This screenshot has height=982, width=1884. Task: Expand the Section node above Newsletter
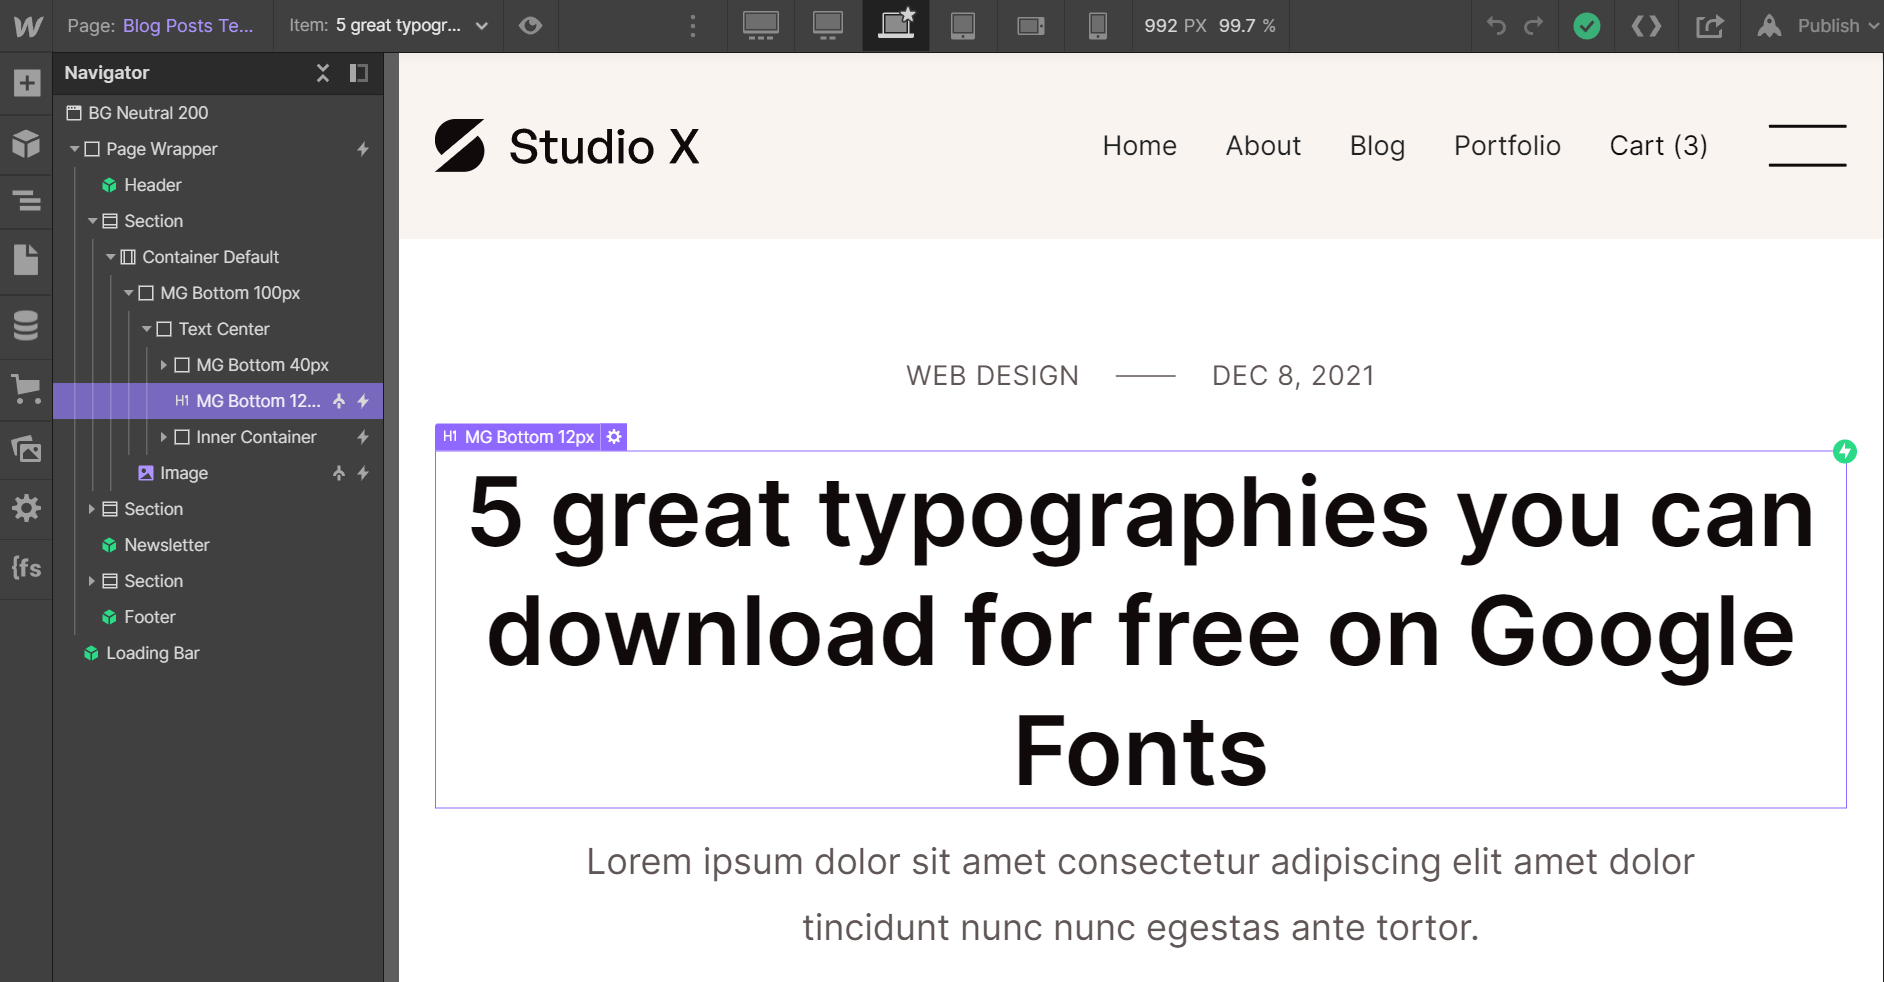click(92, 509)
